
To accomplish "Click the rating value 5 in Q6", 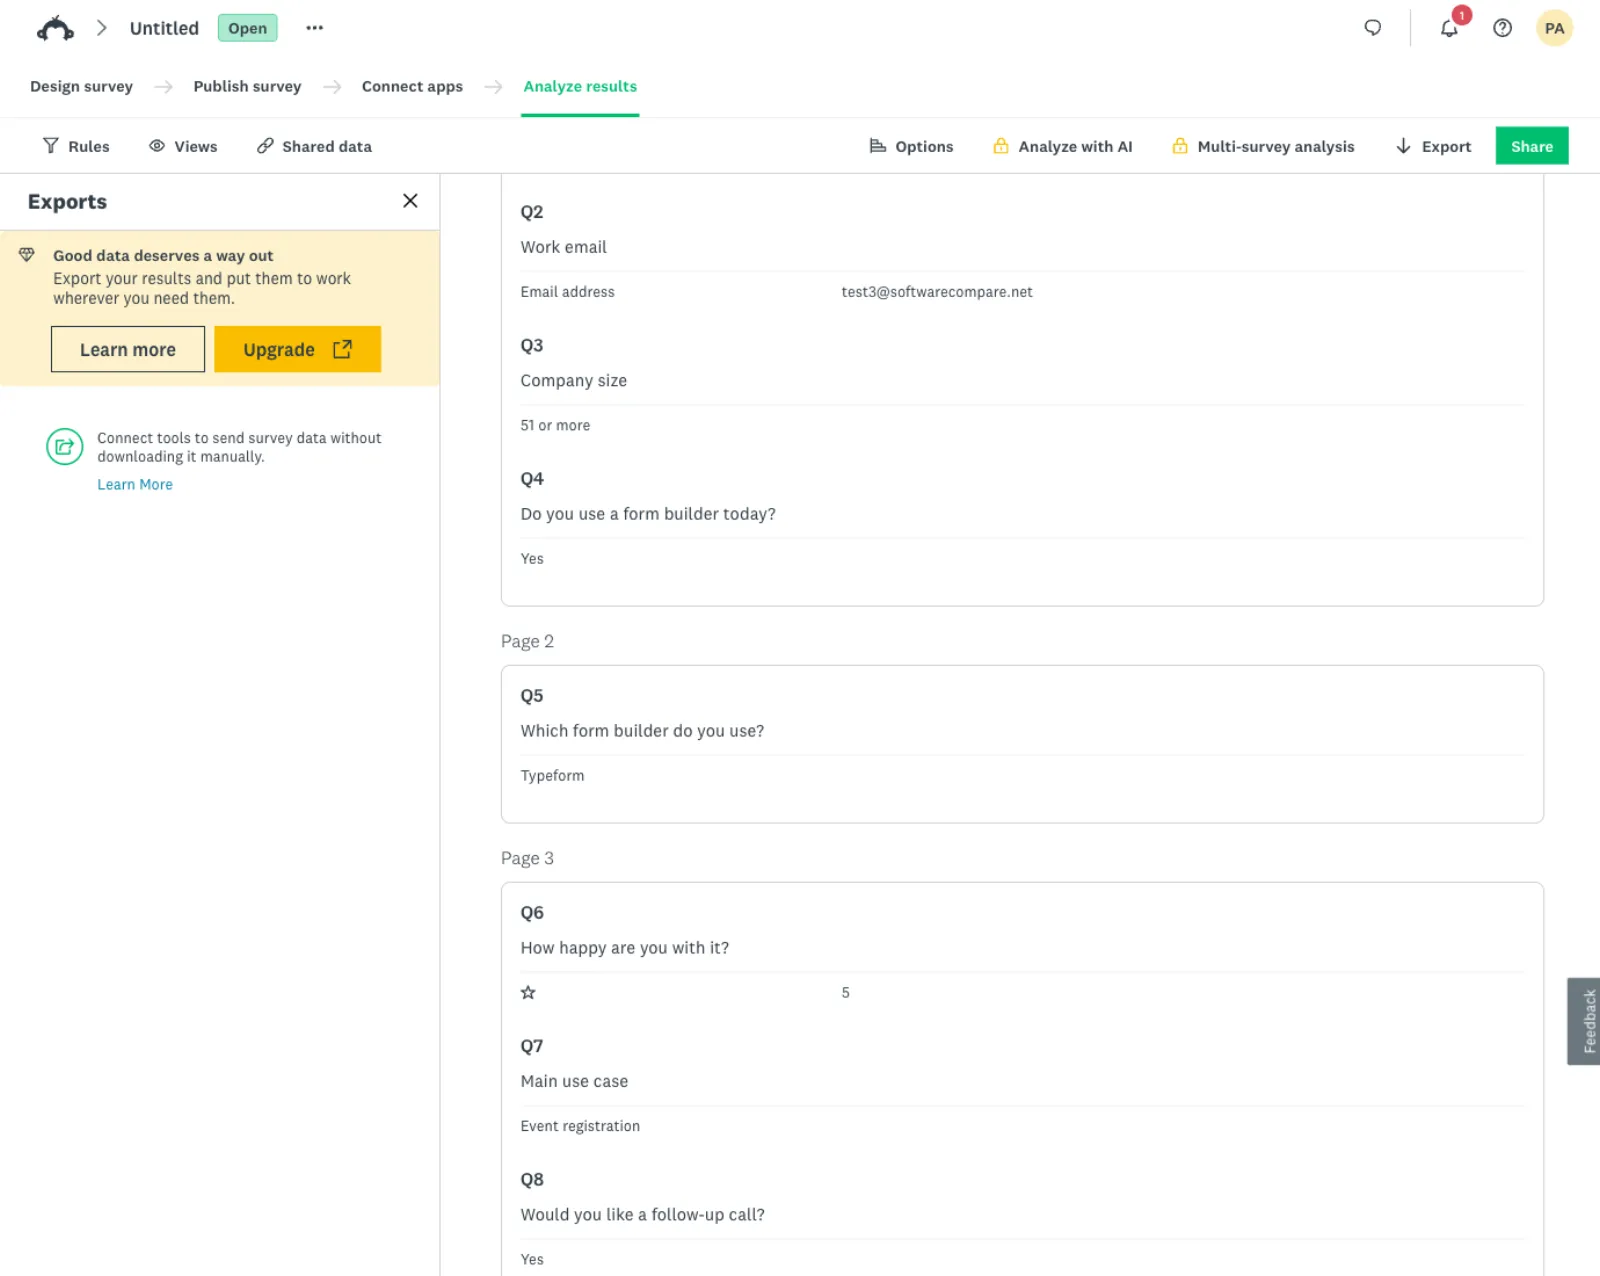I will pyautogui.click(x=845, y=993).
